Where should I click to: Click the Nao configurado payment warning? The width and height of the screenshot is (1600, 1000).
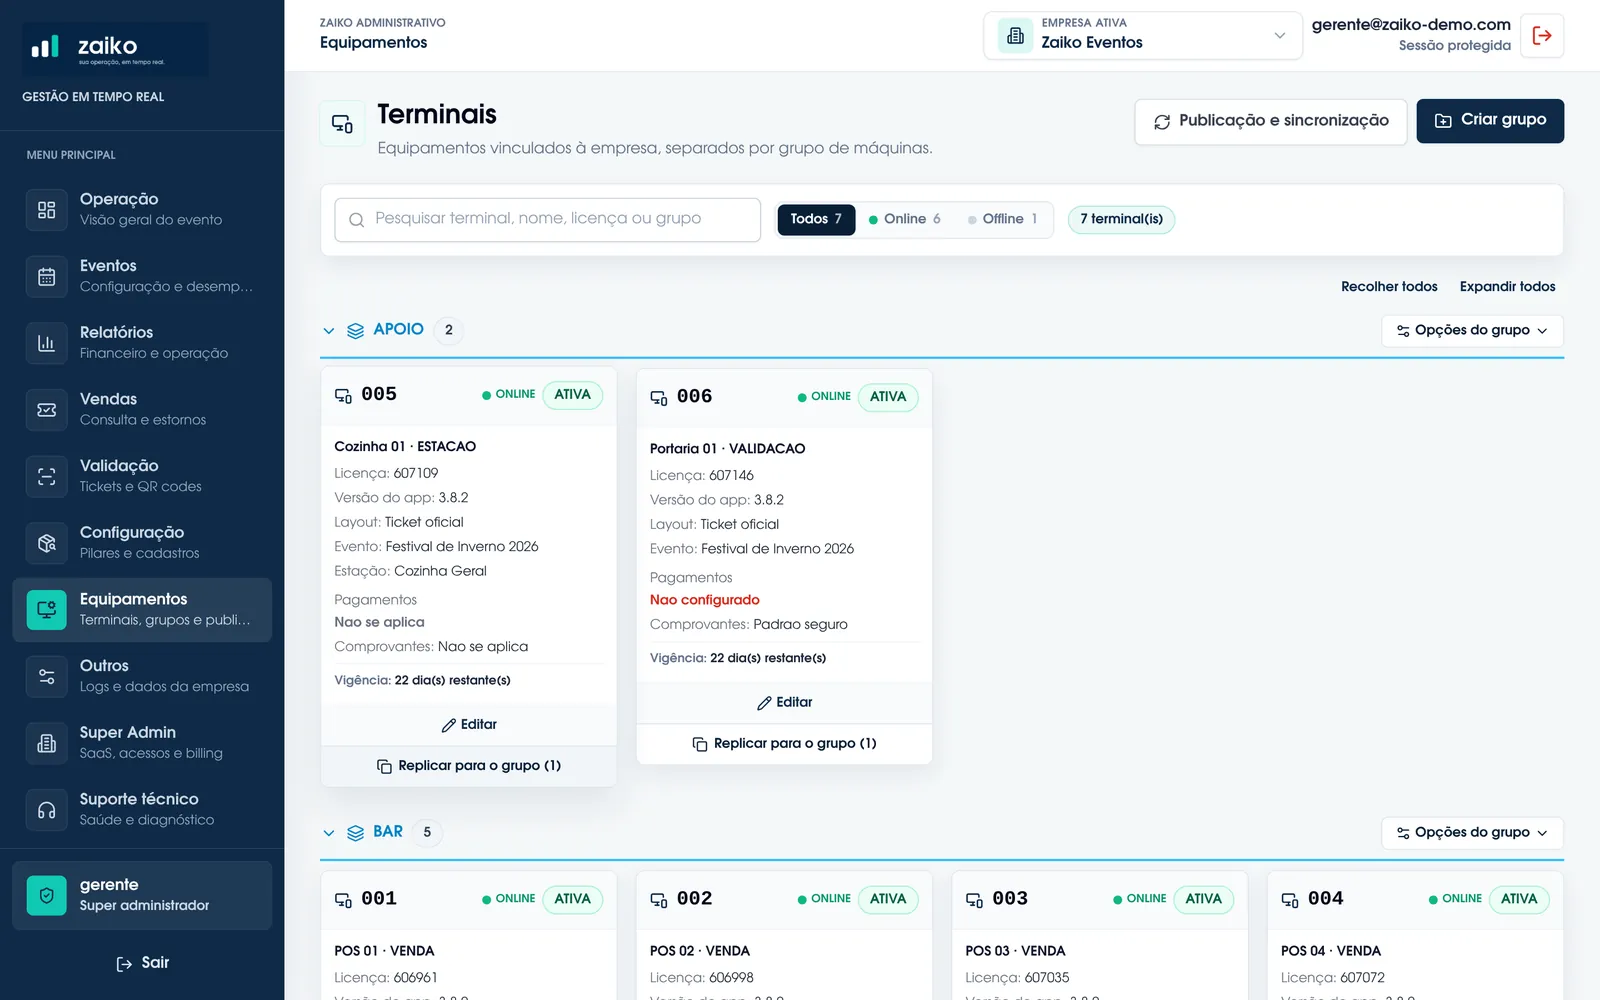tap(705, 600)
